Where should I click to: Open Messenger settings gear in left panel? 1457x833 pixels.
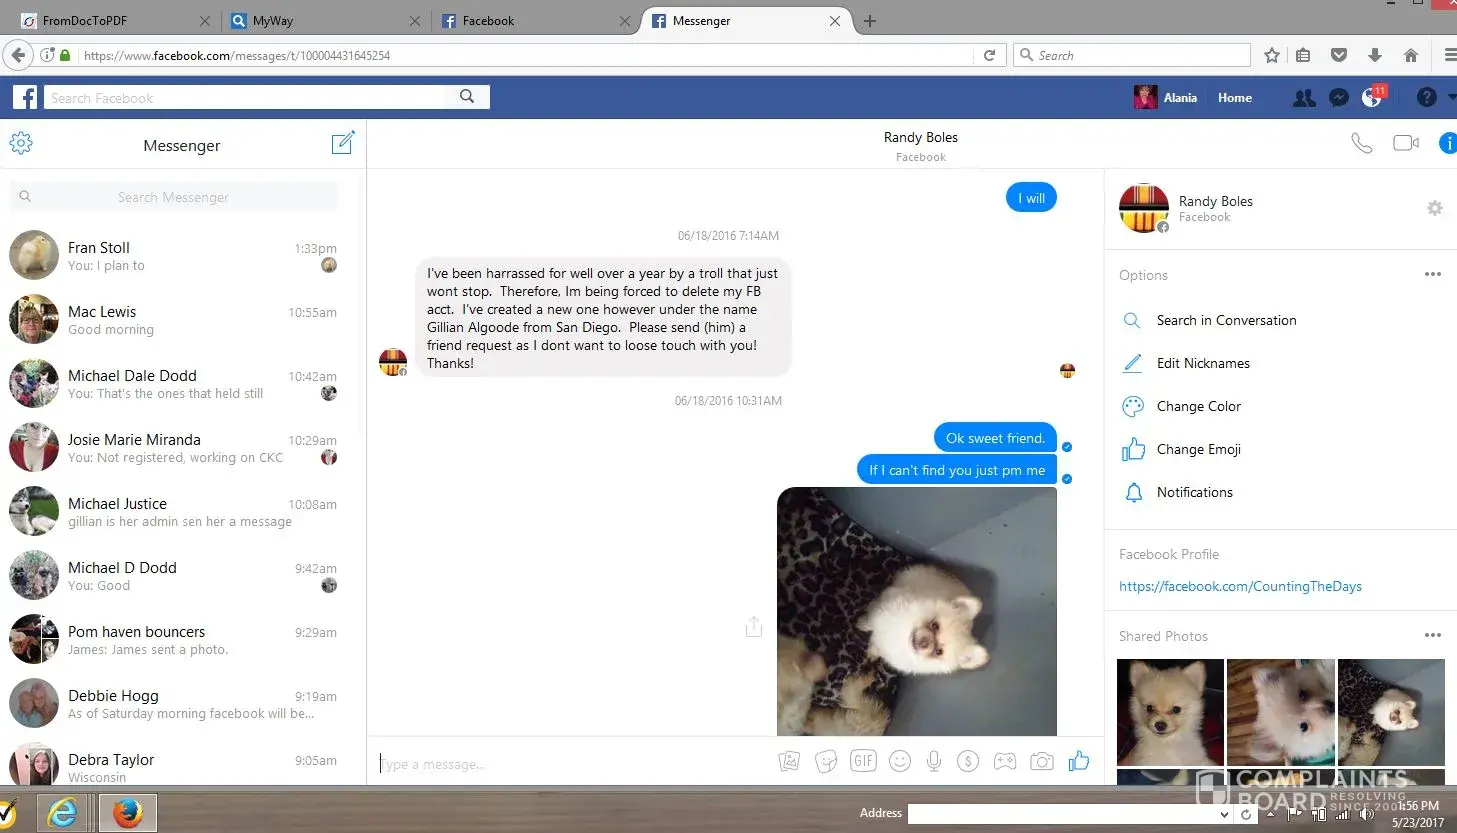21,144
